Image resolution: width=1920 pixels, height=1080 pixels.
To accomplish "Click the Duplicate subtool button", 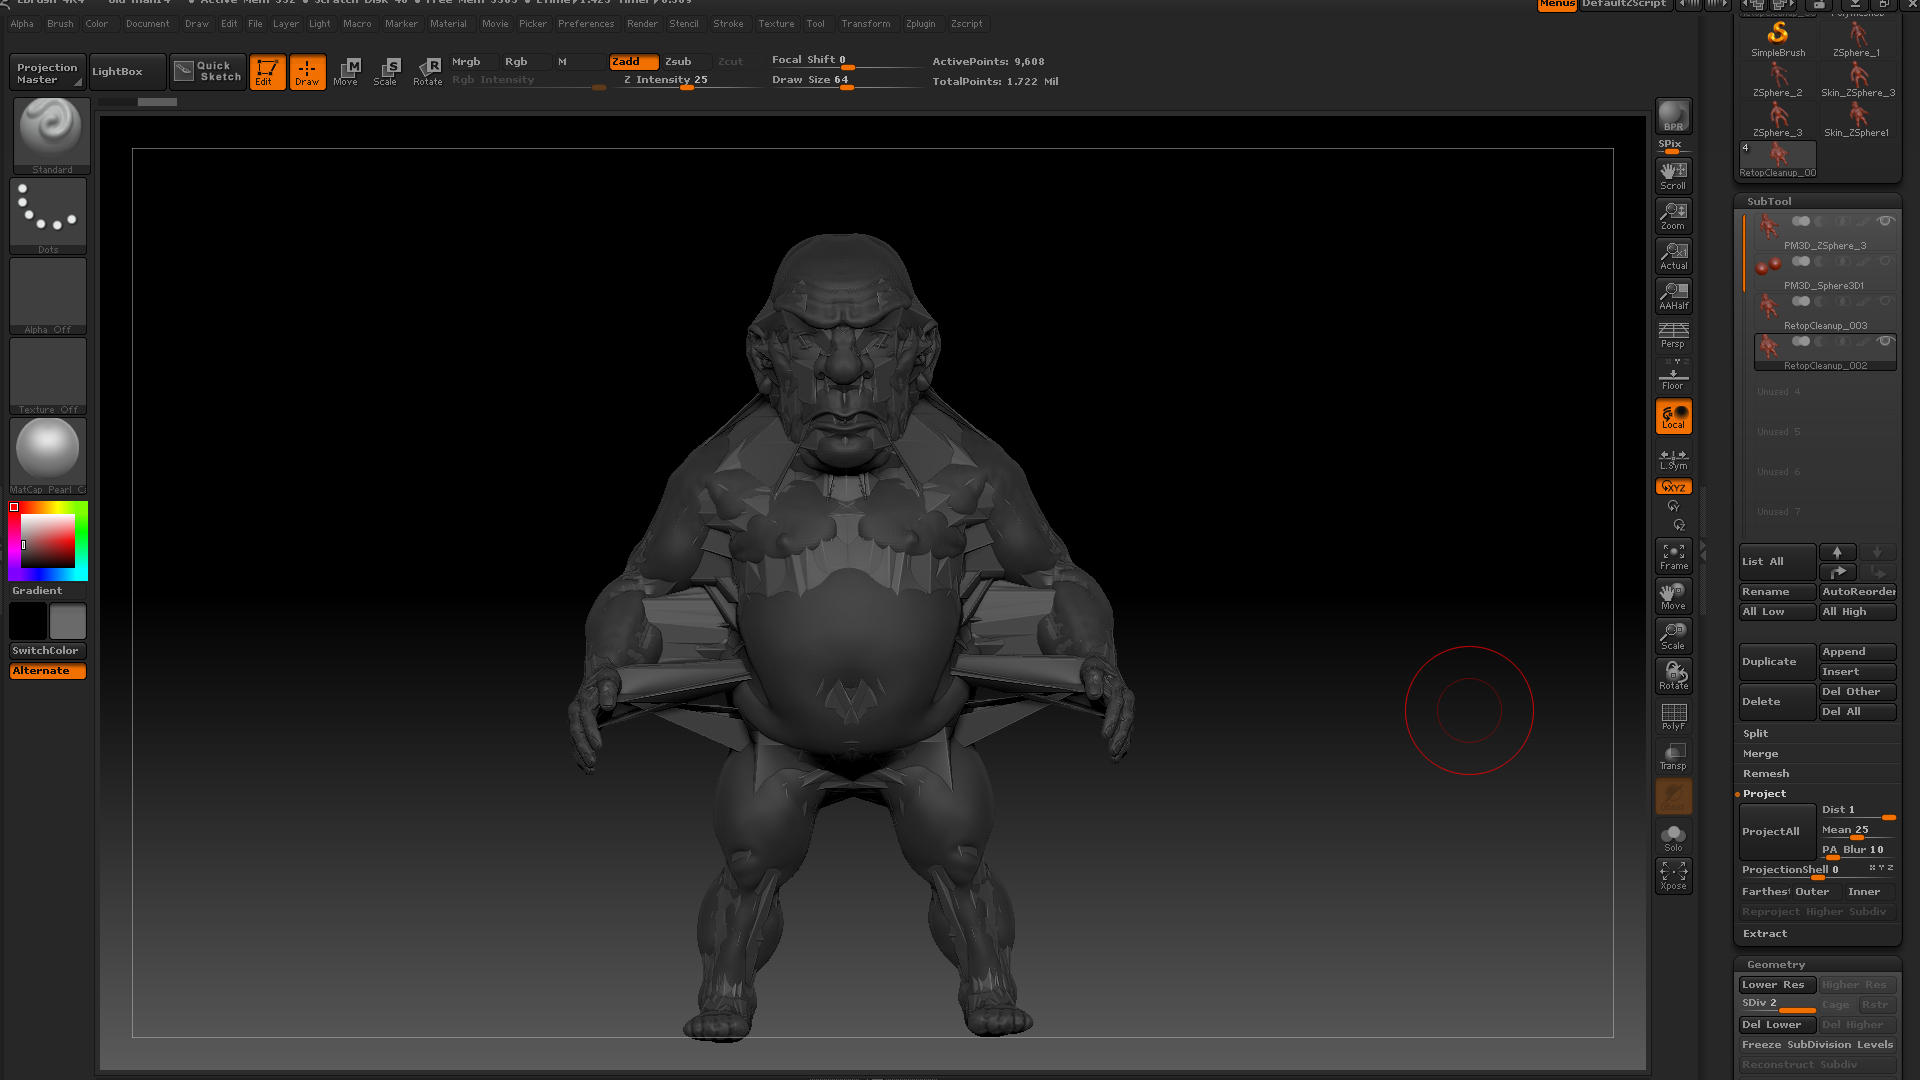I will (x=1777, y=662).
